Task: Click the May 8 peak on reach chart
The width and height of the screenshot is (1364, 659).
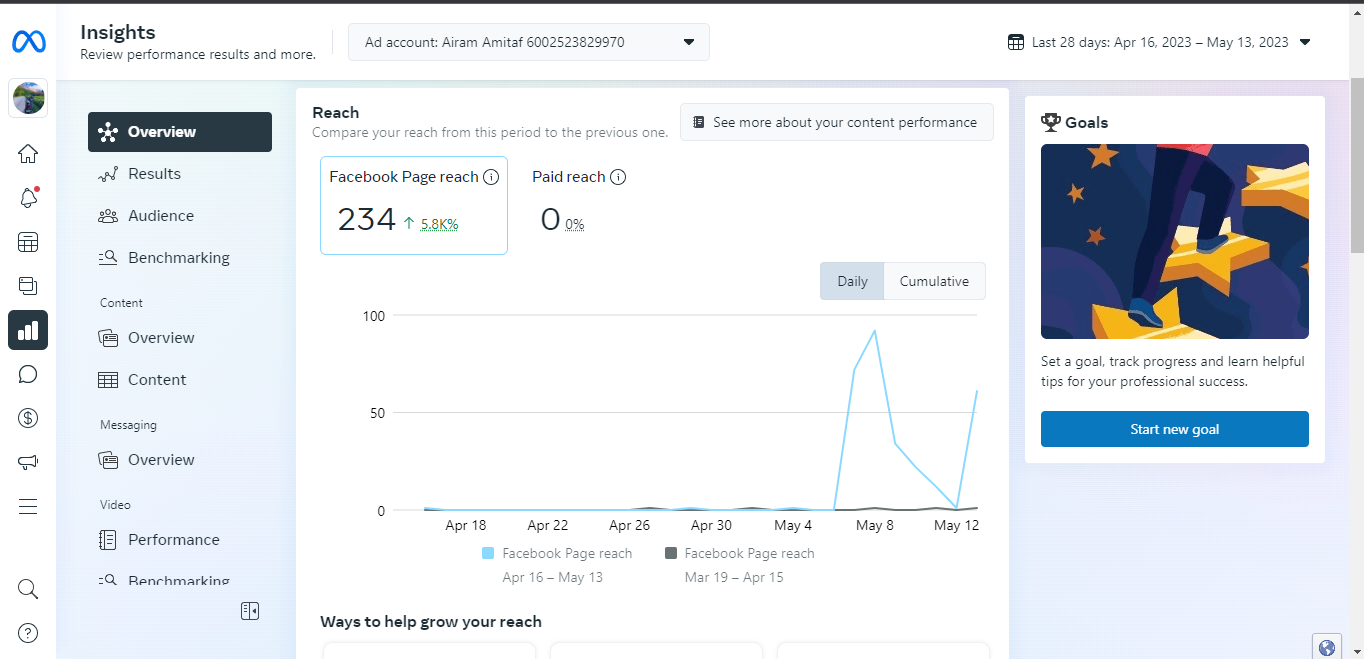Action: click(875, 330)
